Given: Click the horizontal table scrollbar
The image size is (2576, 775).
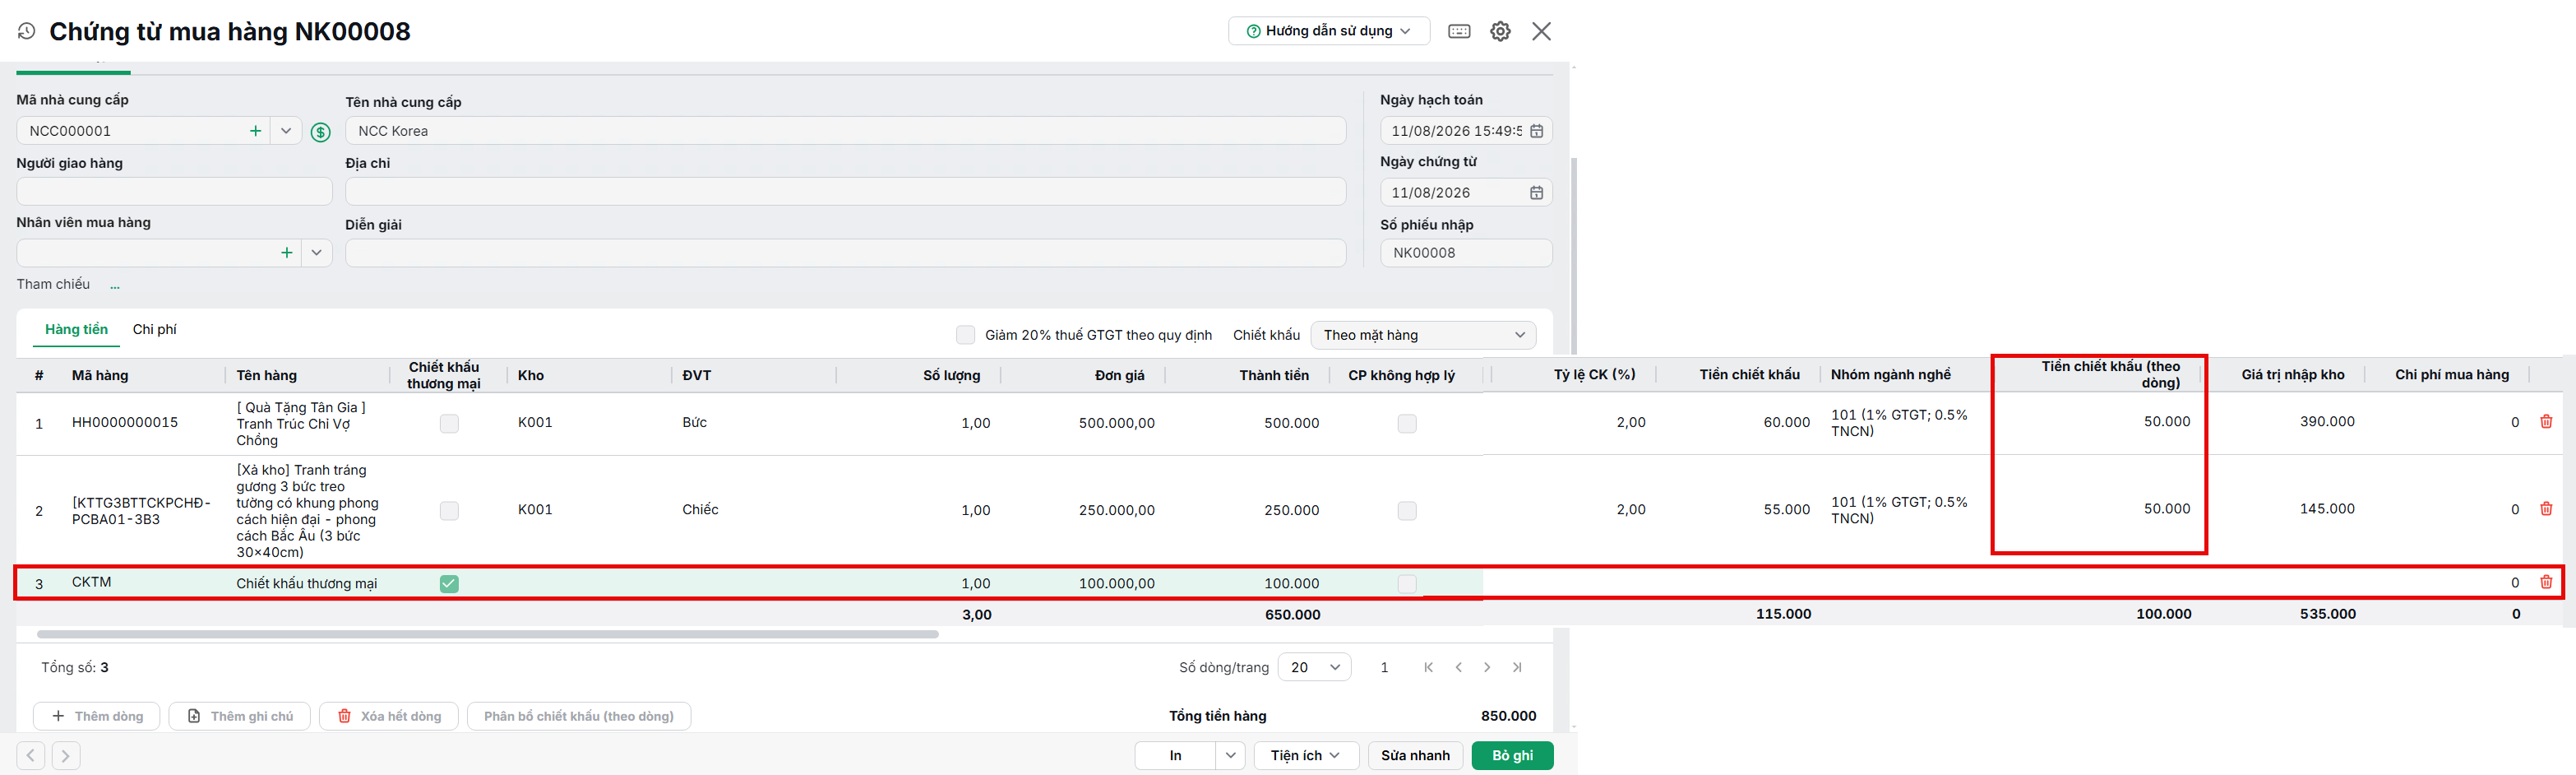Looking at the screenshot, I should pos(488,634).
